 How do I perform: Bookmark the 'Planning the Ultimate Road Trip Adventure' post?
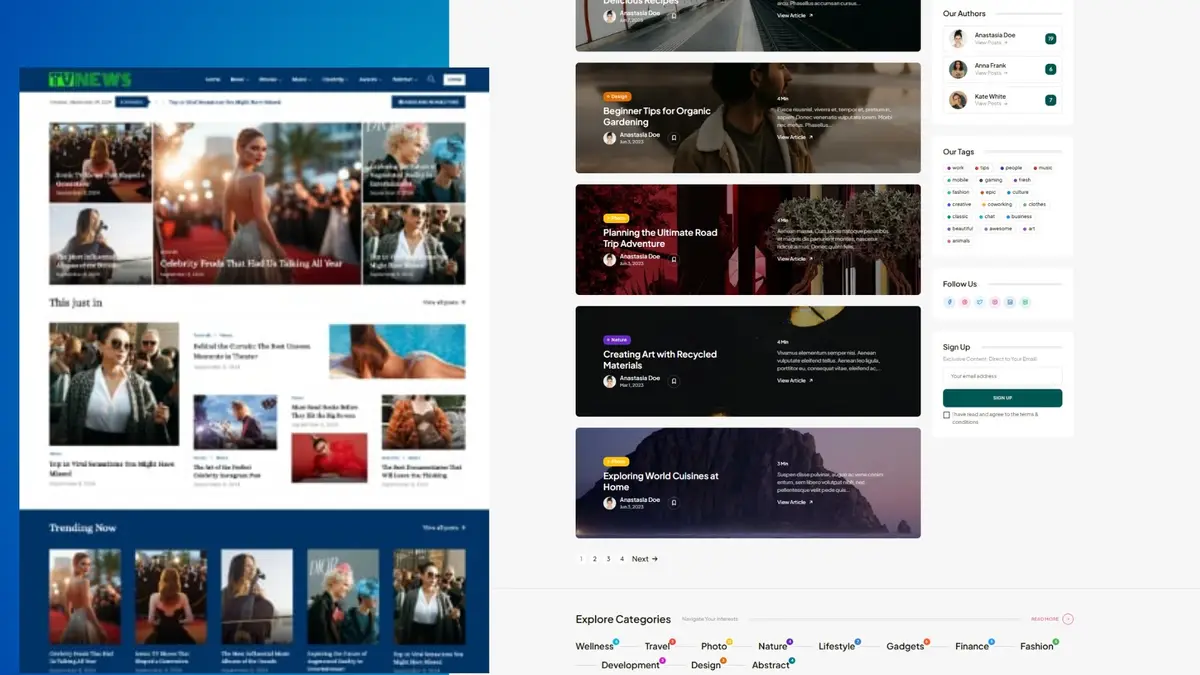point(674,259)
